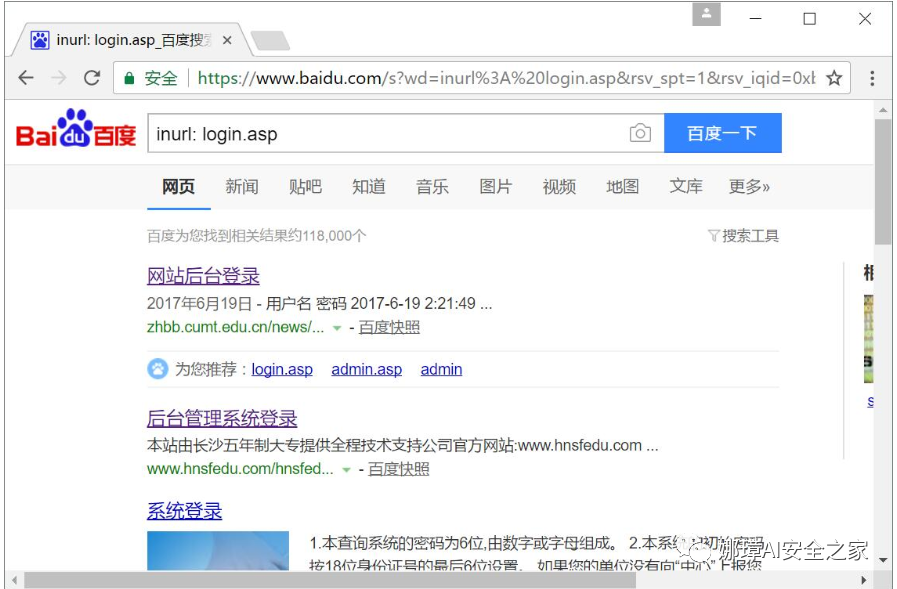Click the horizontal scrollbar left arrow

[14, 580]
